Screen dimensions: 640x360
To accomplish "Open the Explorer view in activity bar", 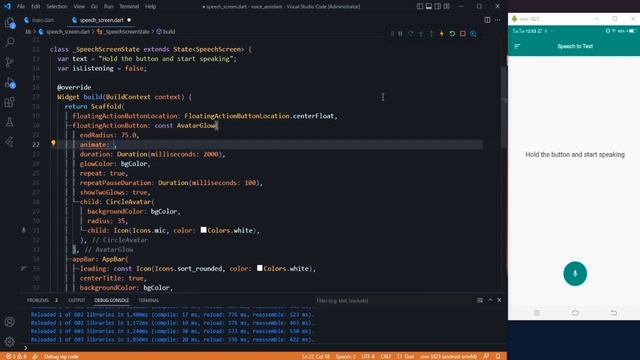I will [9, 23].
